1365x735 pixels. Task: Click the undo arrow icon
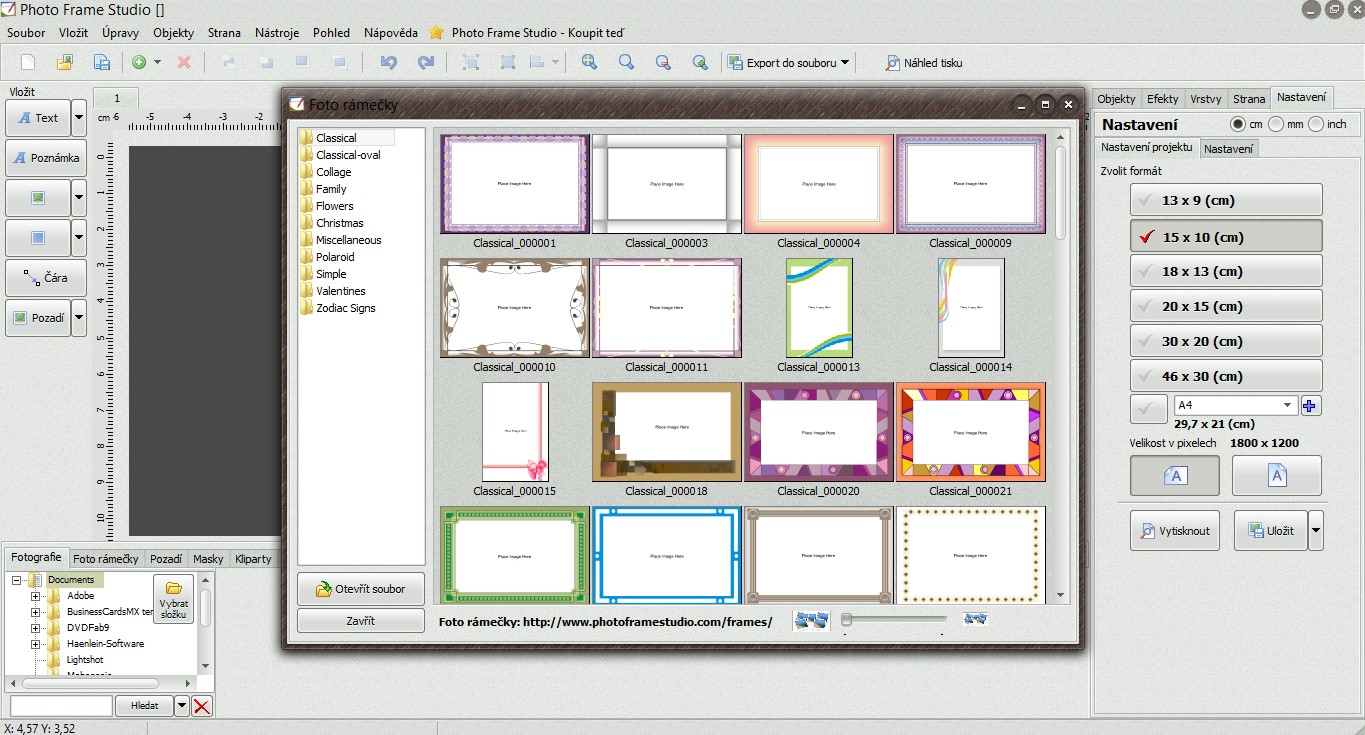pos(389,62)
